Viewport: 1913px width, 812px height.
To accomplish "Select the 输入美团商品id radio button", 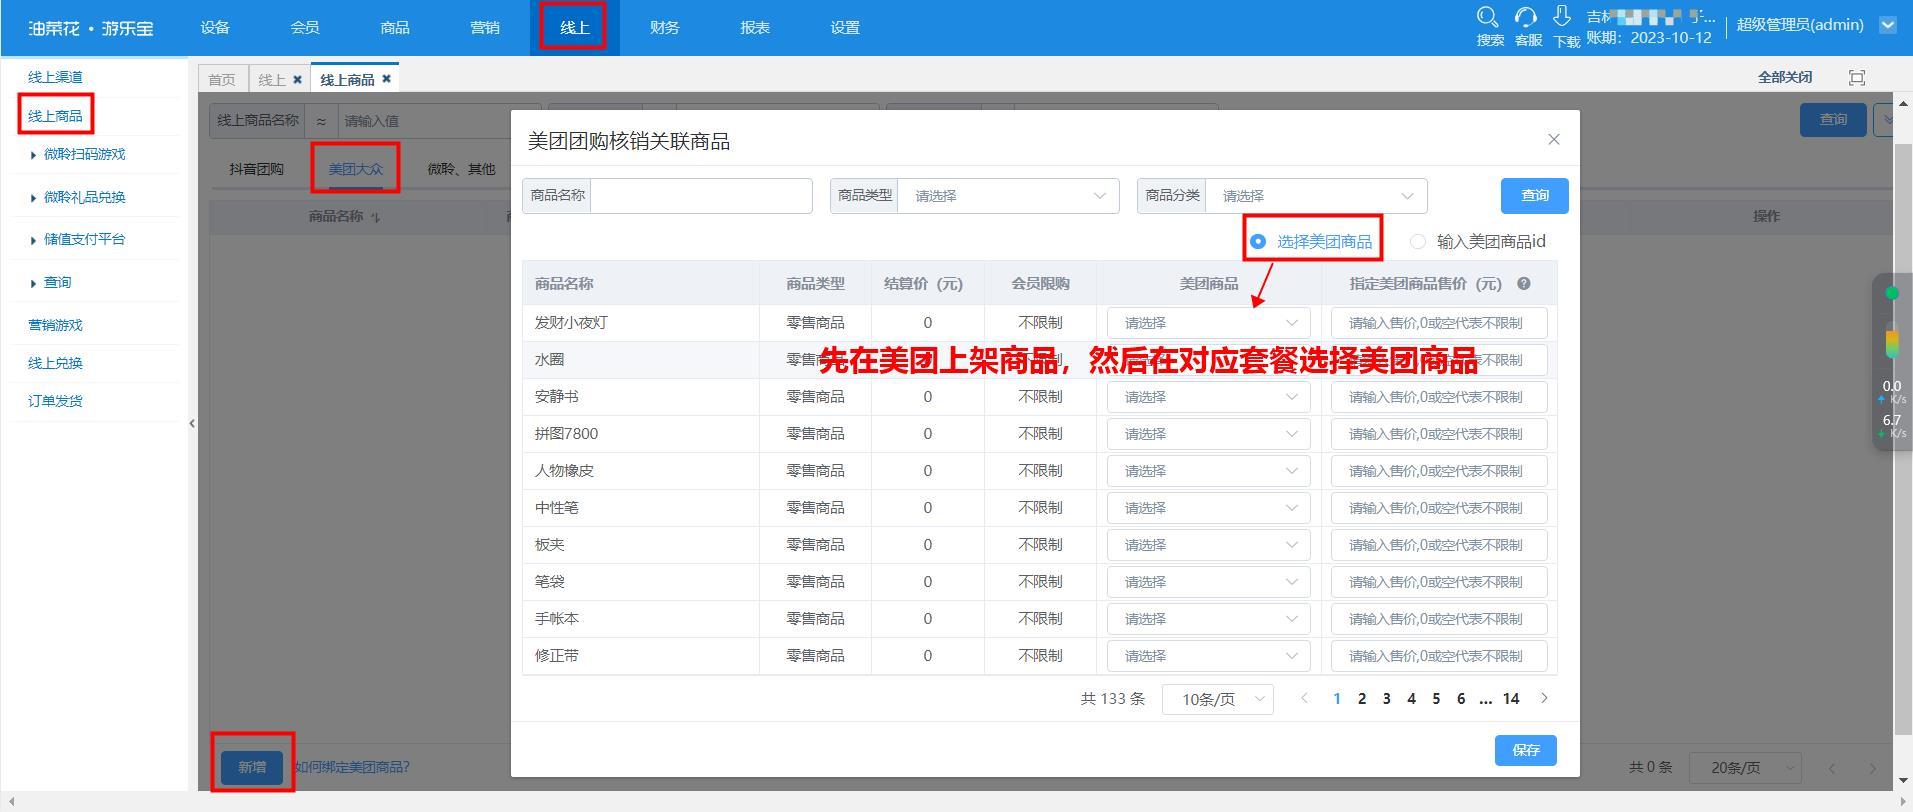I will pyautogui.click(x=1417, y=242).
